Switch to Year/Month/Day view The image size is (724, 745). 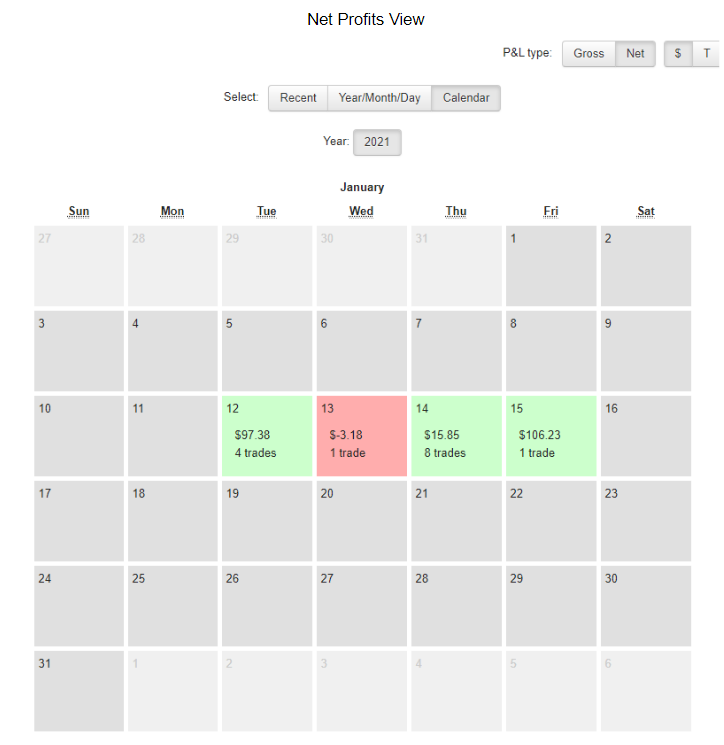pos(379,98)
